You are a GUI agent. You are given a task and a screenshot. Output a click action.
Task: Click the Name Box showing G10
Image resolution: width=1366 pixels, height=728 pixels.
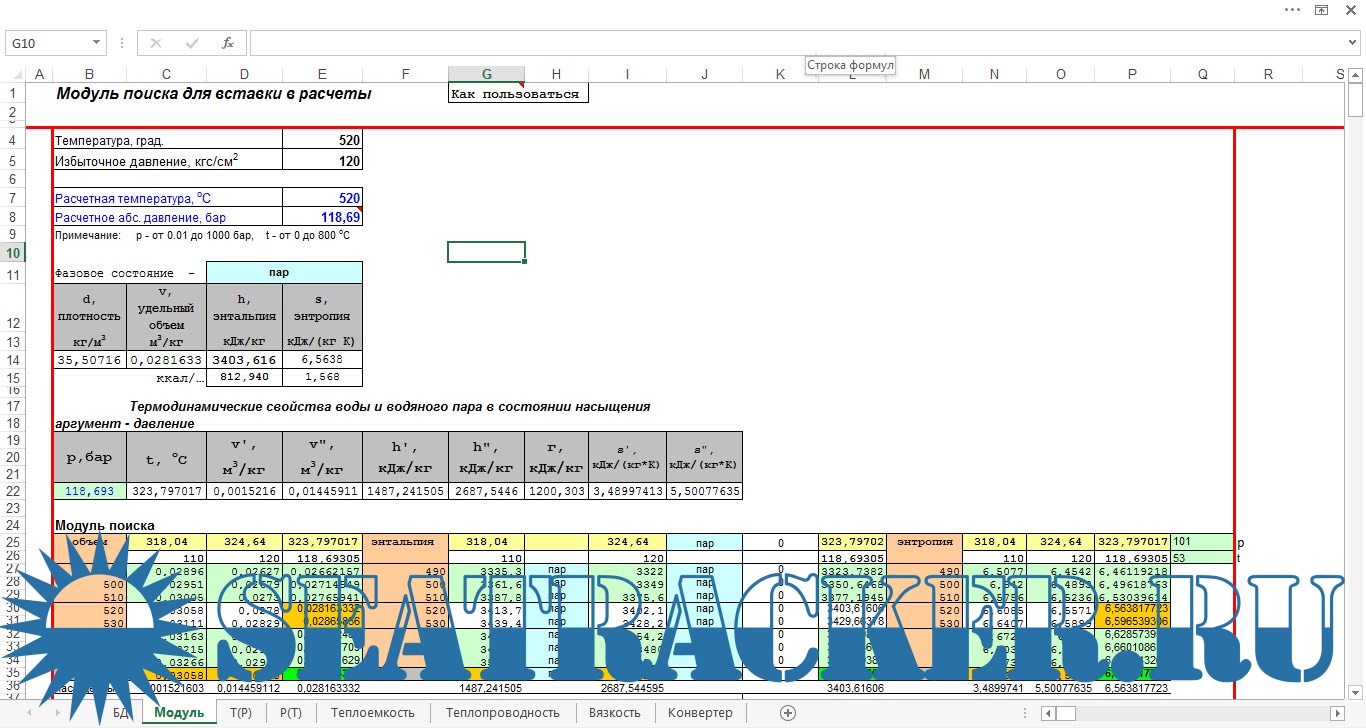48,43
